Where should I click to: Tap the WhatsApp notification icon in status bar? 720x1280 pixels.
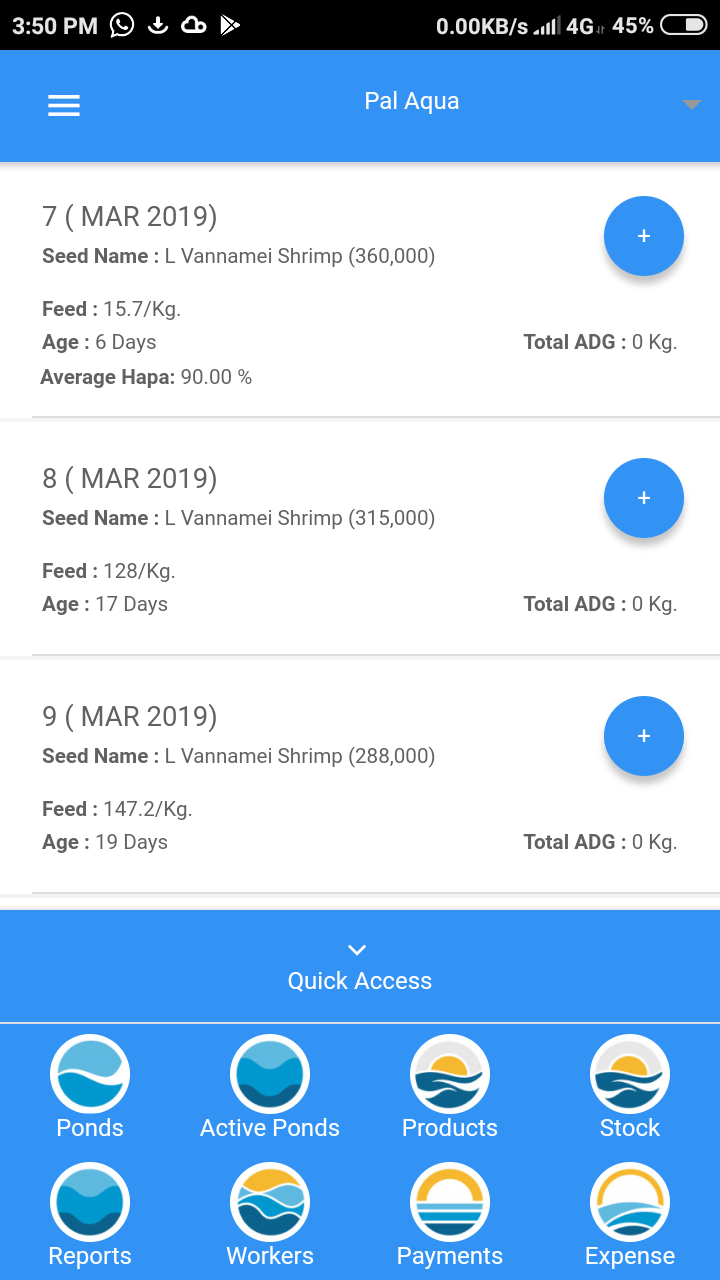122,25
